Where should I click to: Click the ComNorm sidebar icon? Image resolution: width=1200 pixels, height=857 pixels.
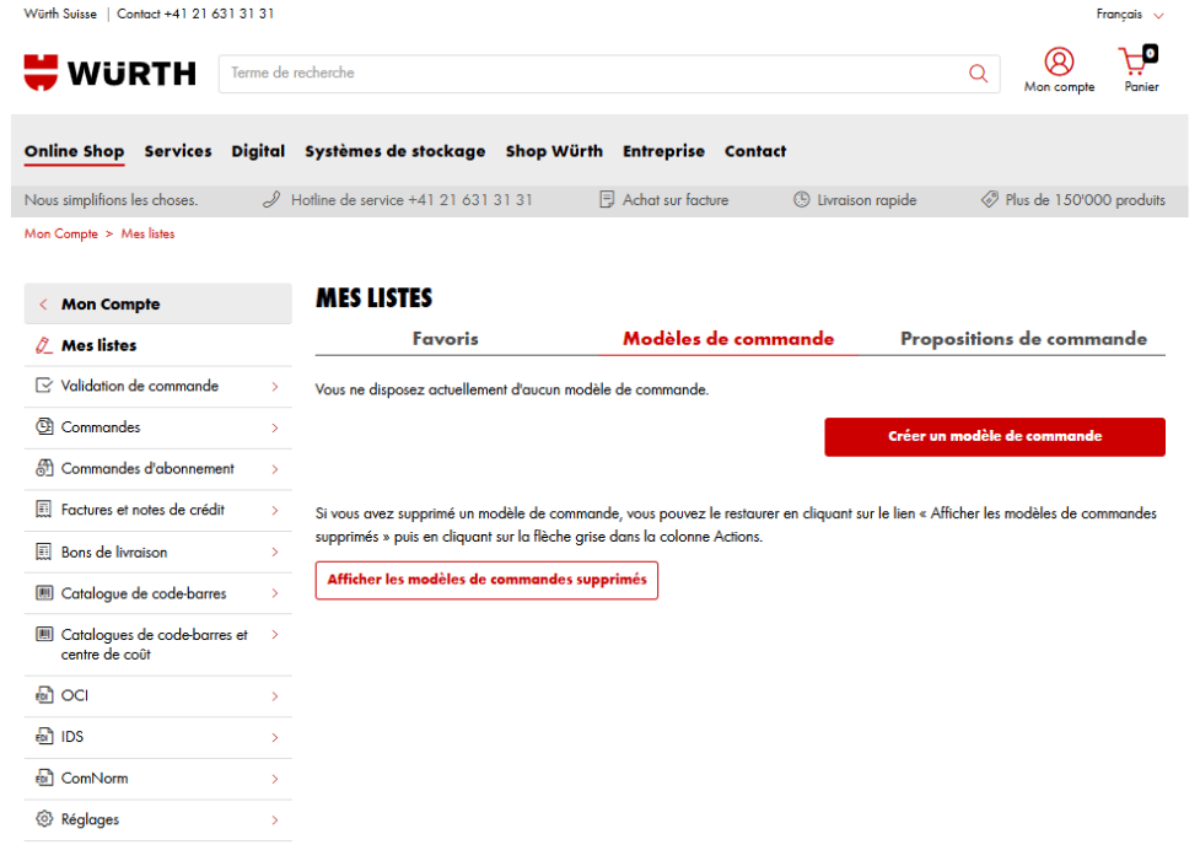point(43,778)
